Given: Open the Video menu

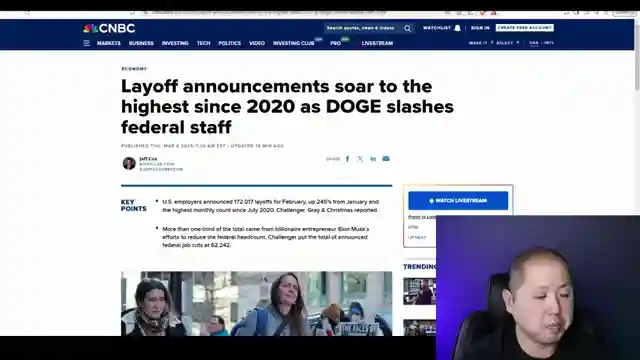Looking at the screenshot, I should [x=257, y=43].
